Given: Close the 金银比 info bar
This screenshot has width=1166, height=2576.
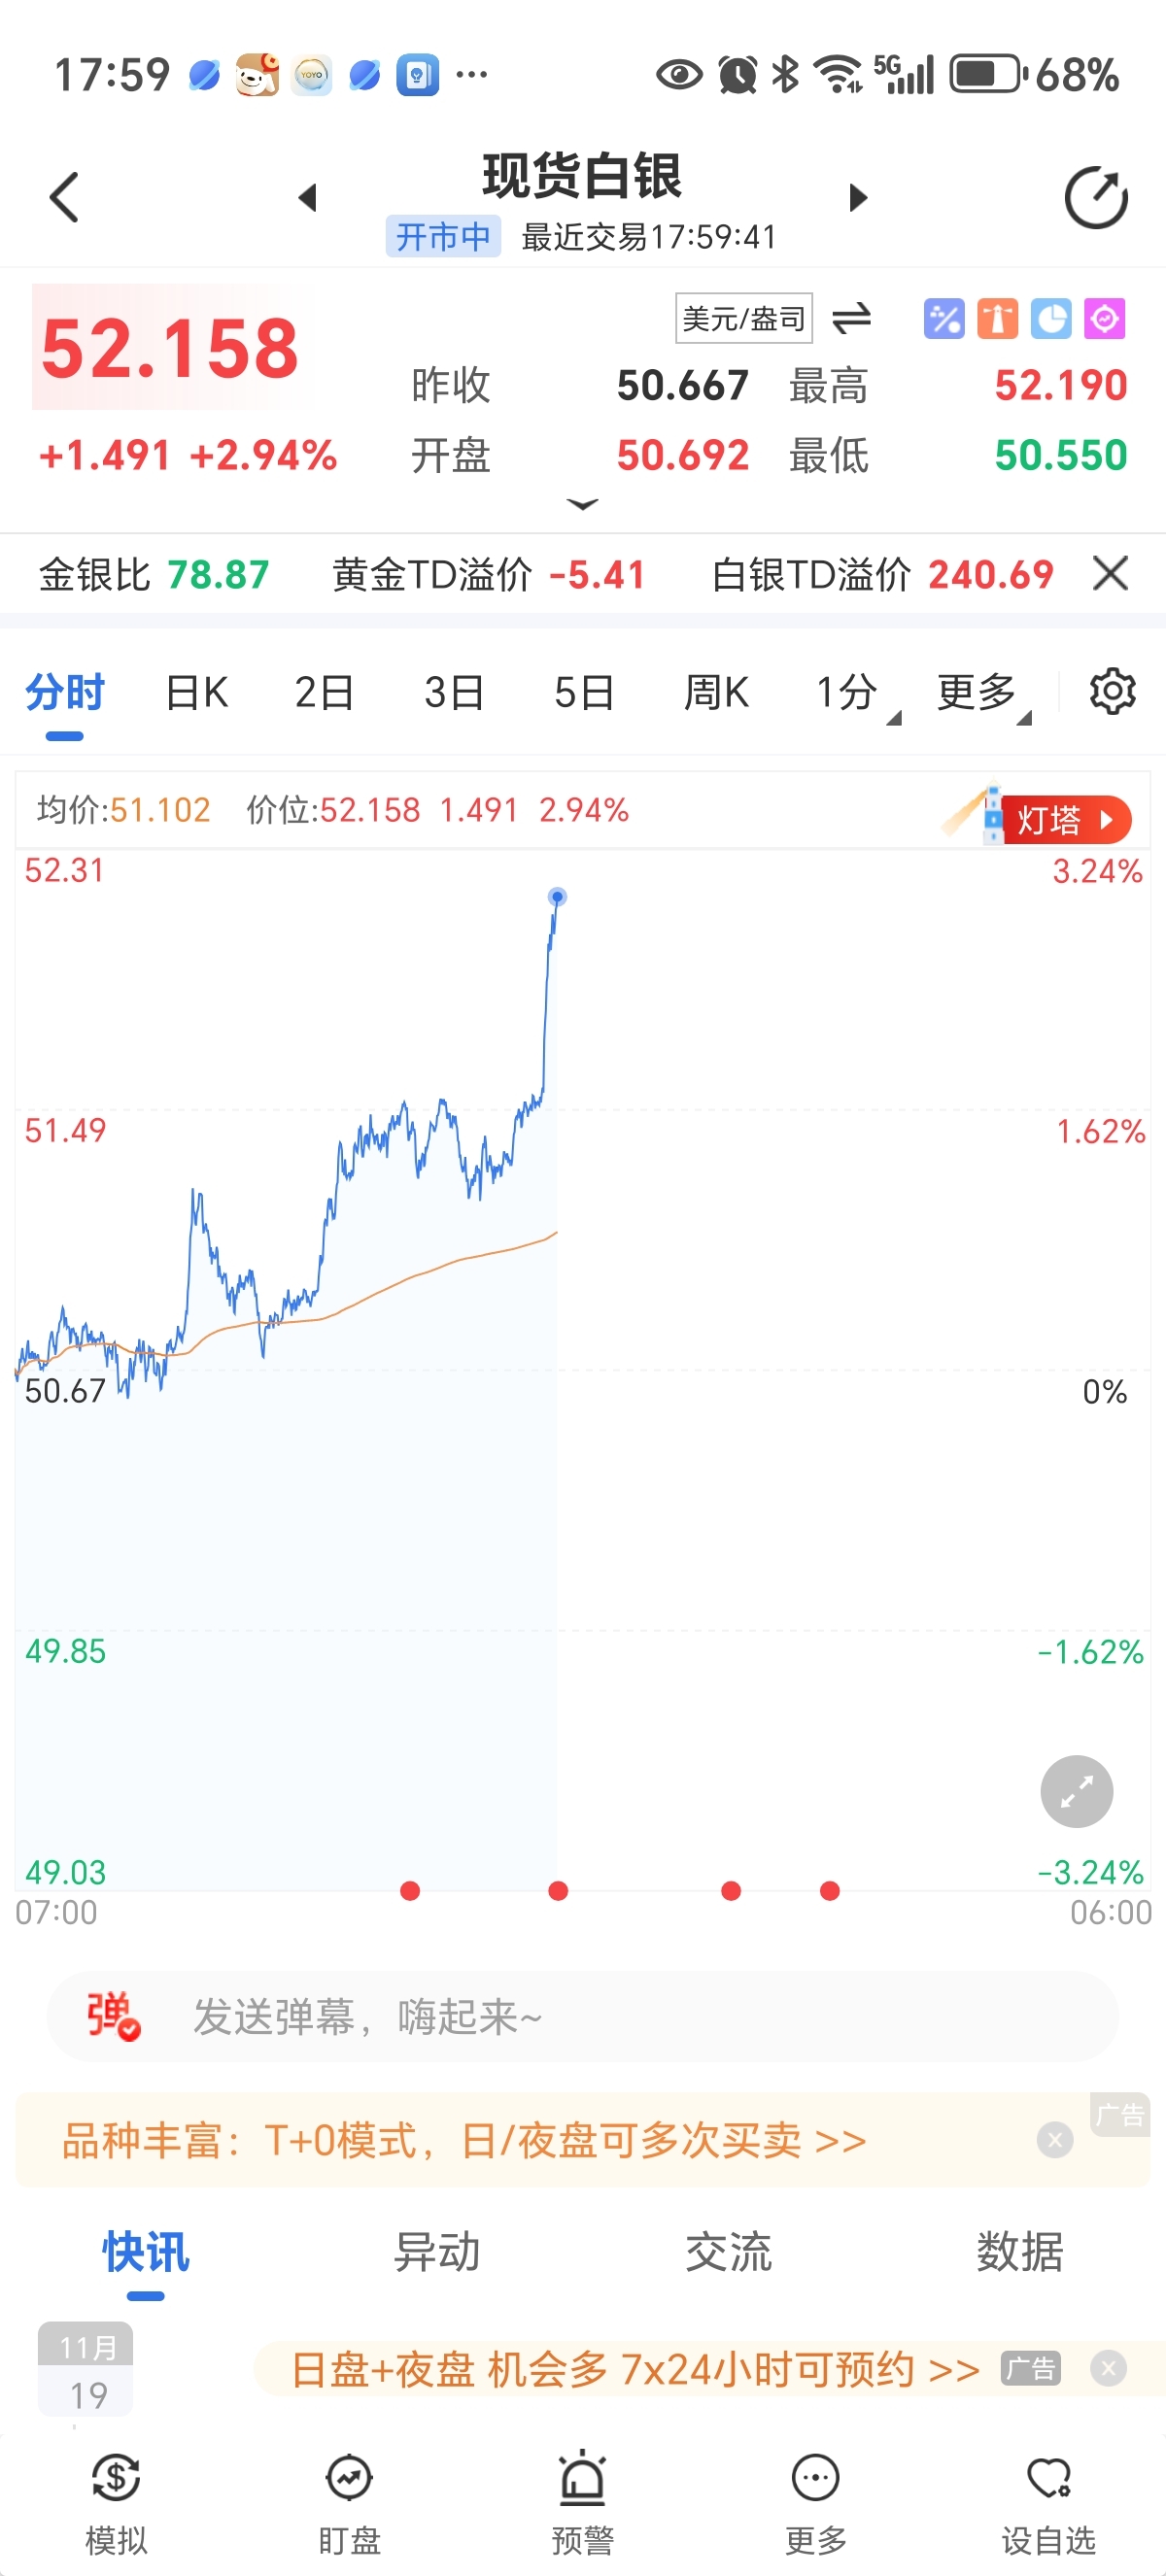Looking at the screenshot, I should click(1110, 574).
